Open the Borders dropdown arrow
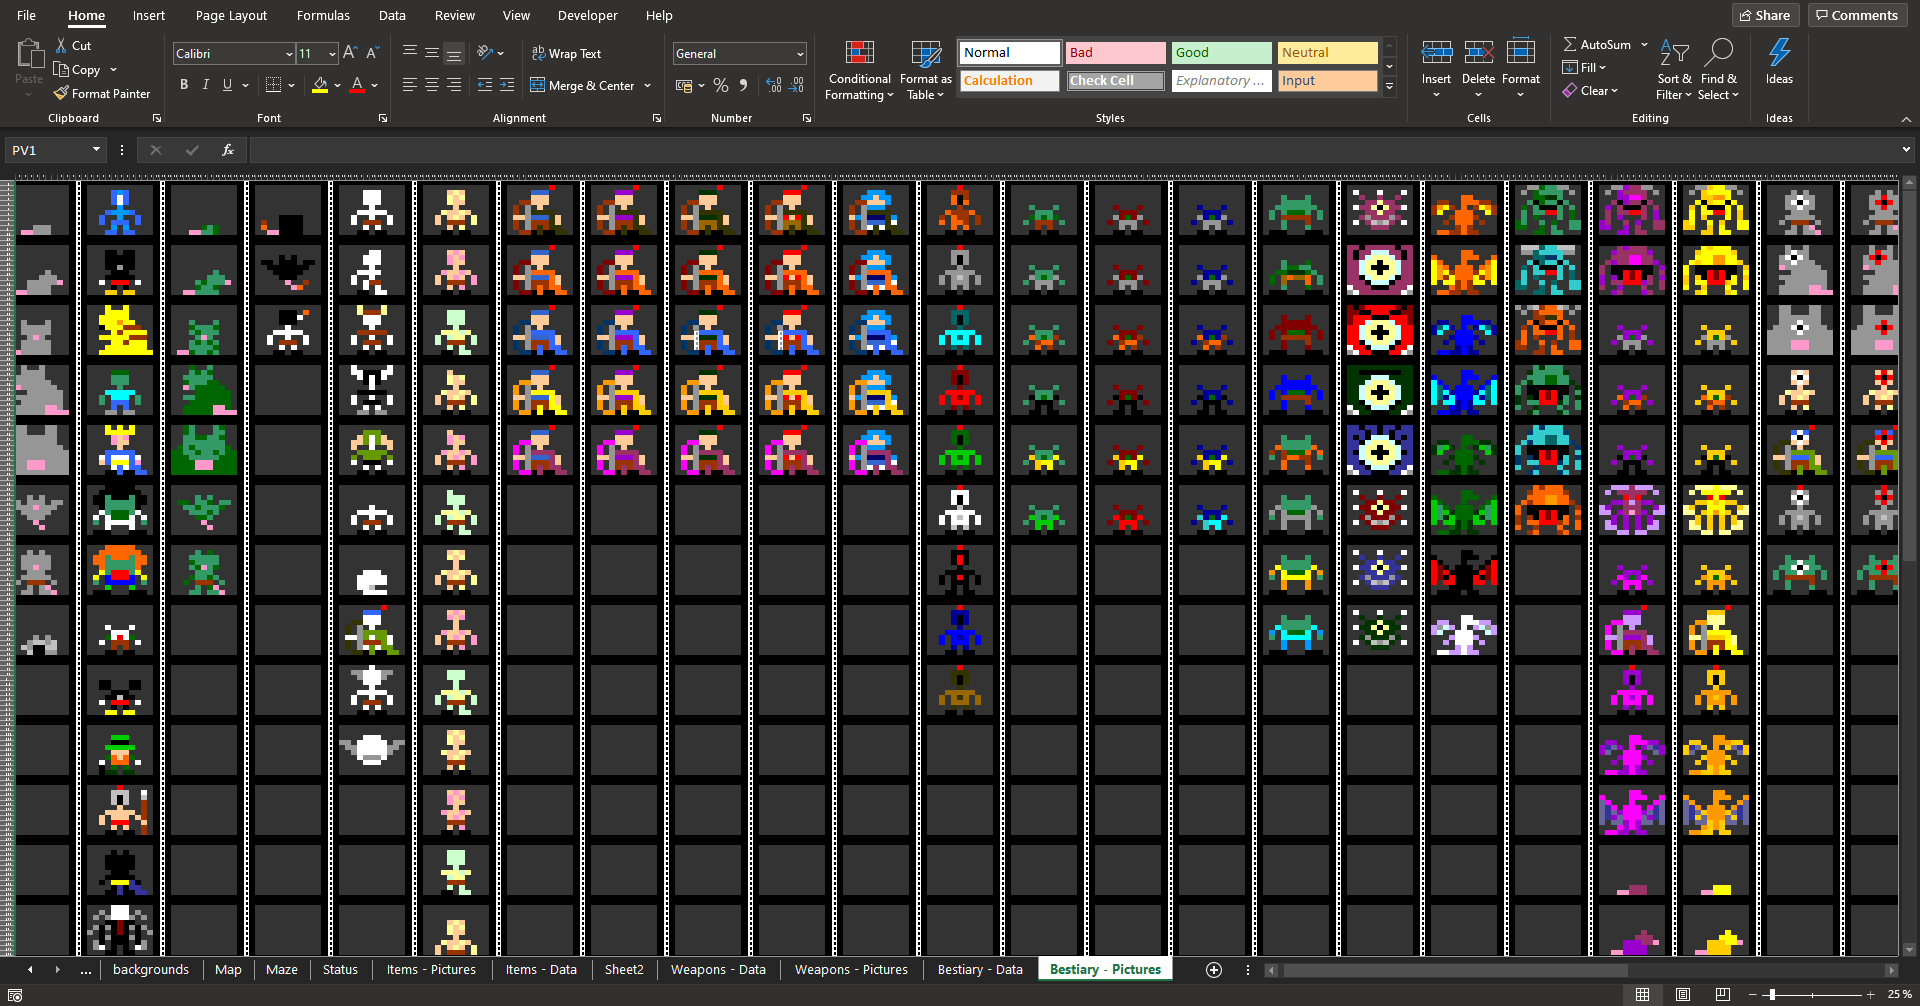The width and height of the screenshot is (1920, 1006). [291, 86]
